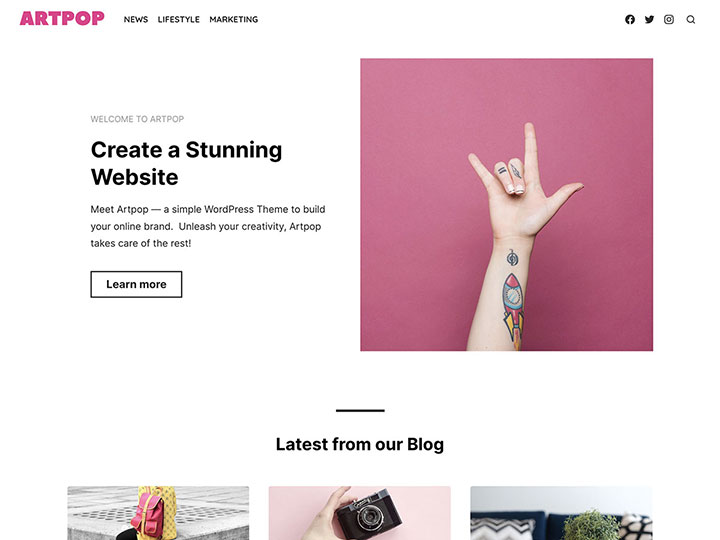This screenshot has width=720, height=540.
Task: Click the Create a Stunning Website heading
Action: click(186, 163)
